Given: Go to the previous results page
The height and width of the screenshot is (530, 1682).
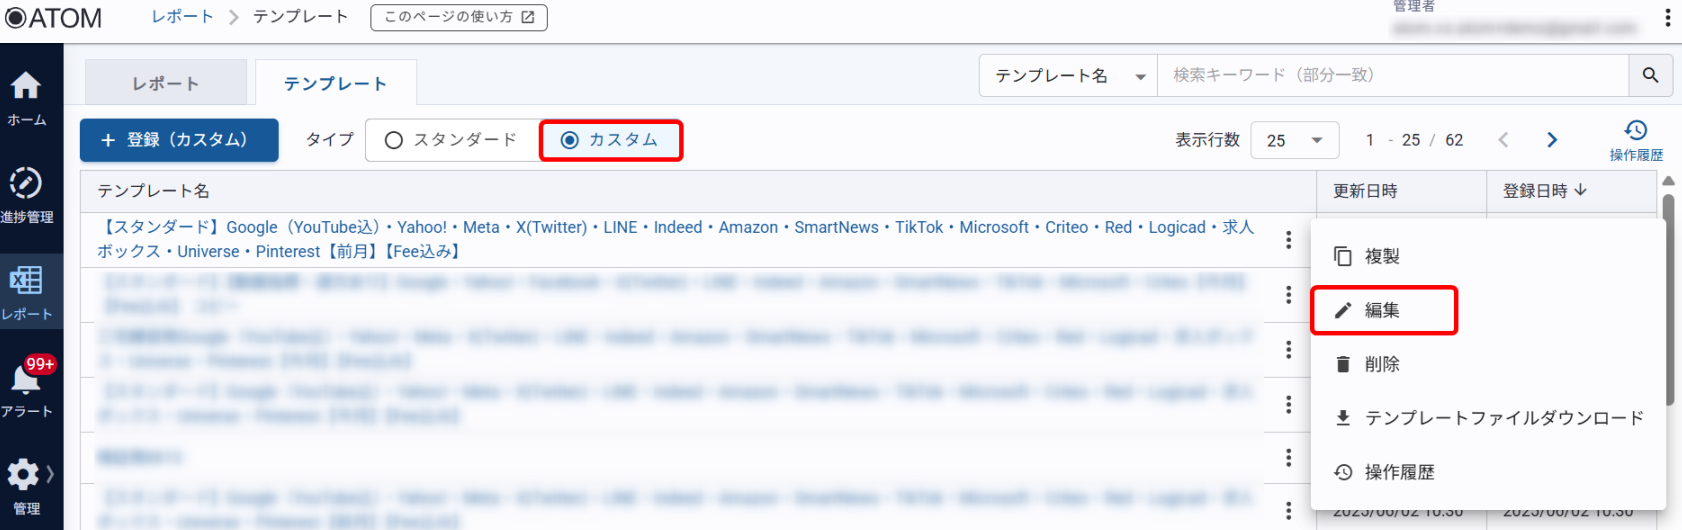Looking at the screenshot, I should pos(1503,140).
